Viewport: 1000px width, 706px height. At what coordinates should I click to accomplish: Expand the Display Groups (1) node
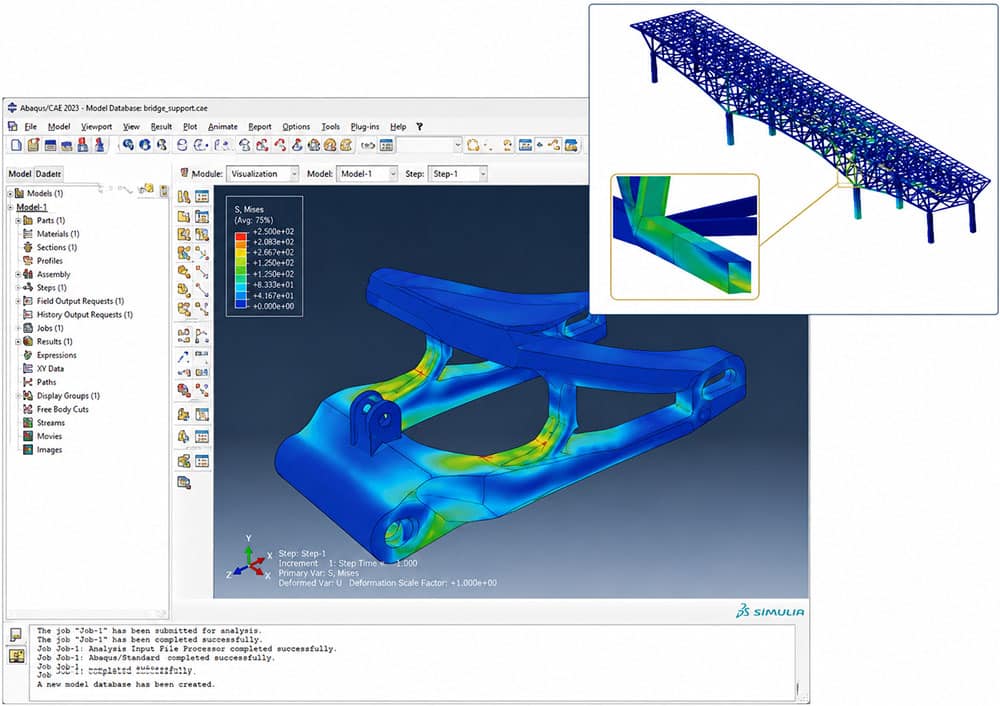click(18, 396)
